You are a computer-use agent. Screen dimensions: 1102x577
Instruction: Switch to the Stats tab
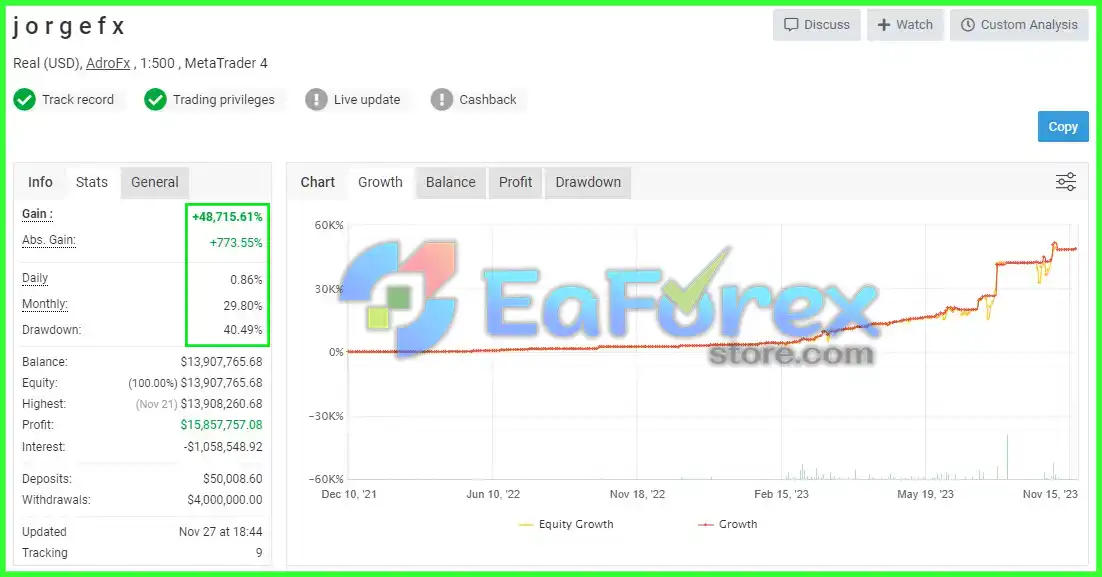91,182
